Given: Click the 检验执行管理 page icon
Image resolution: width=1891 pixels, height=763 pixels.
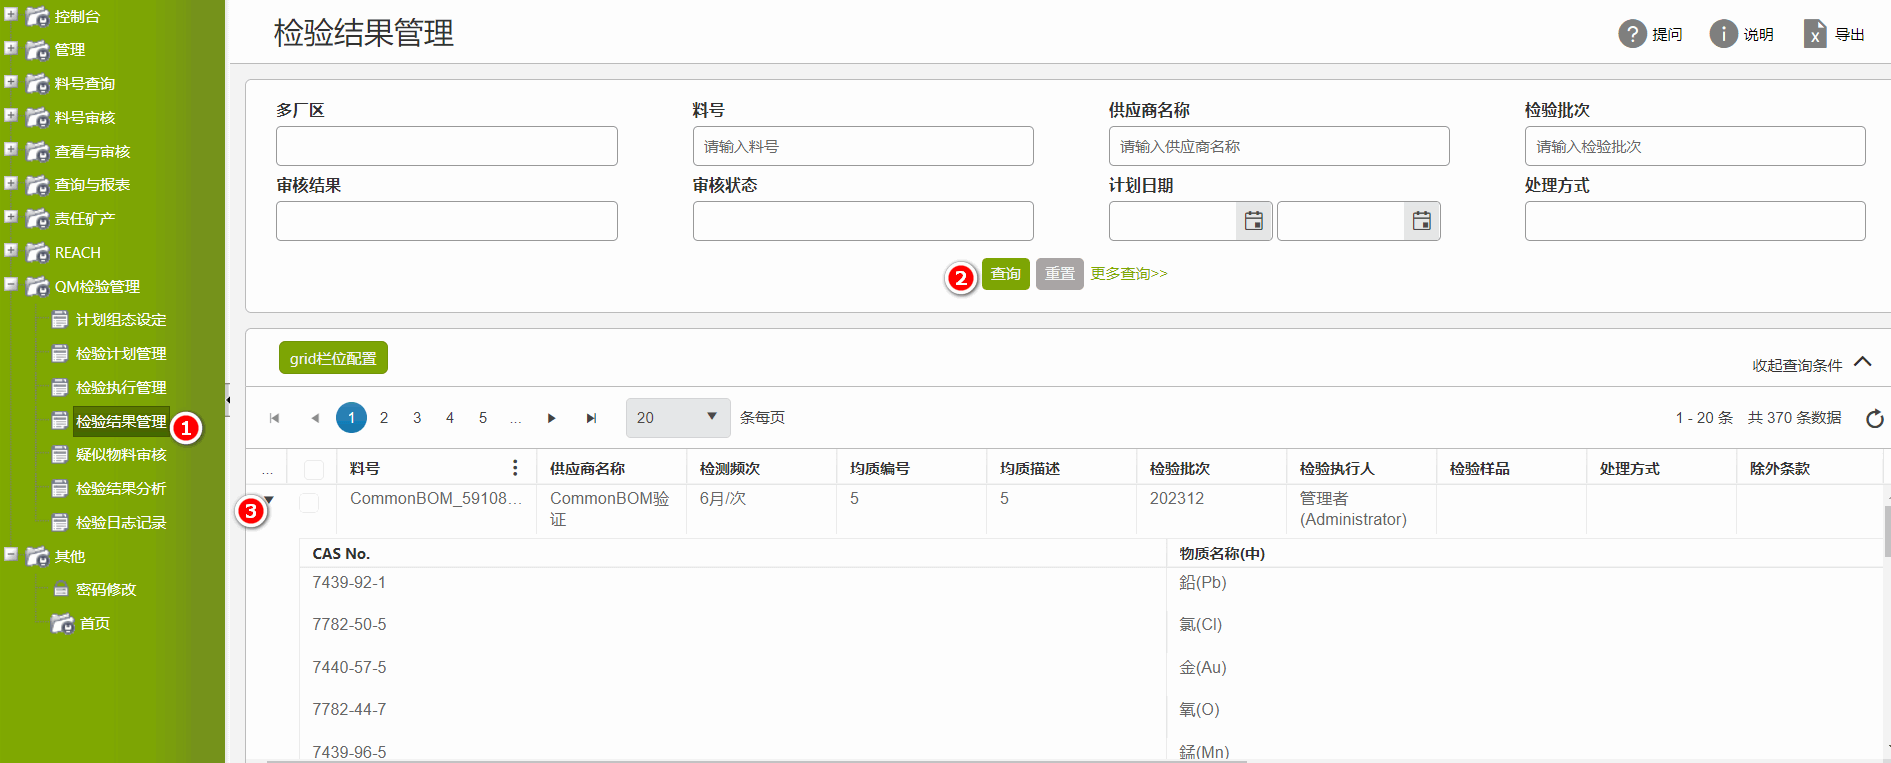Looking at the screenshot, I should [x=60, y=387].
